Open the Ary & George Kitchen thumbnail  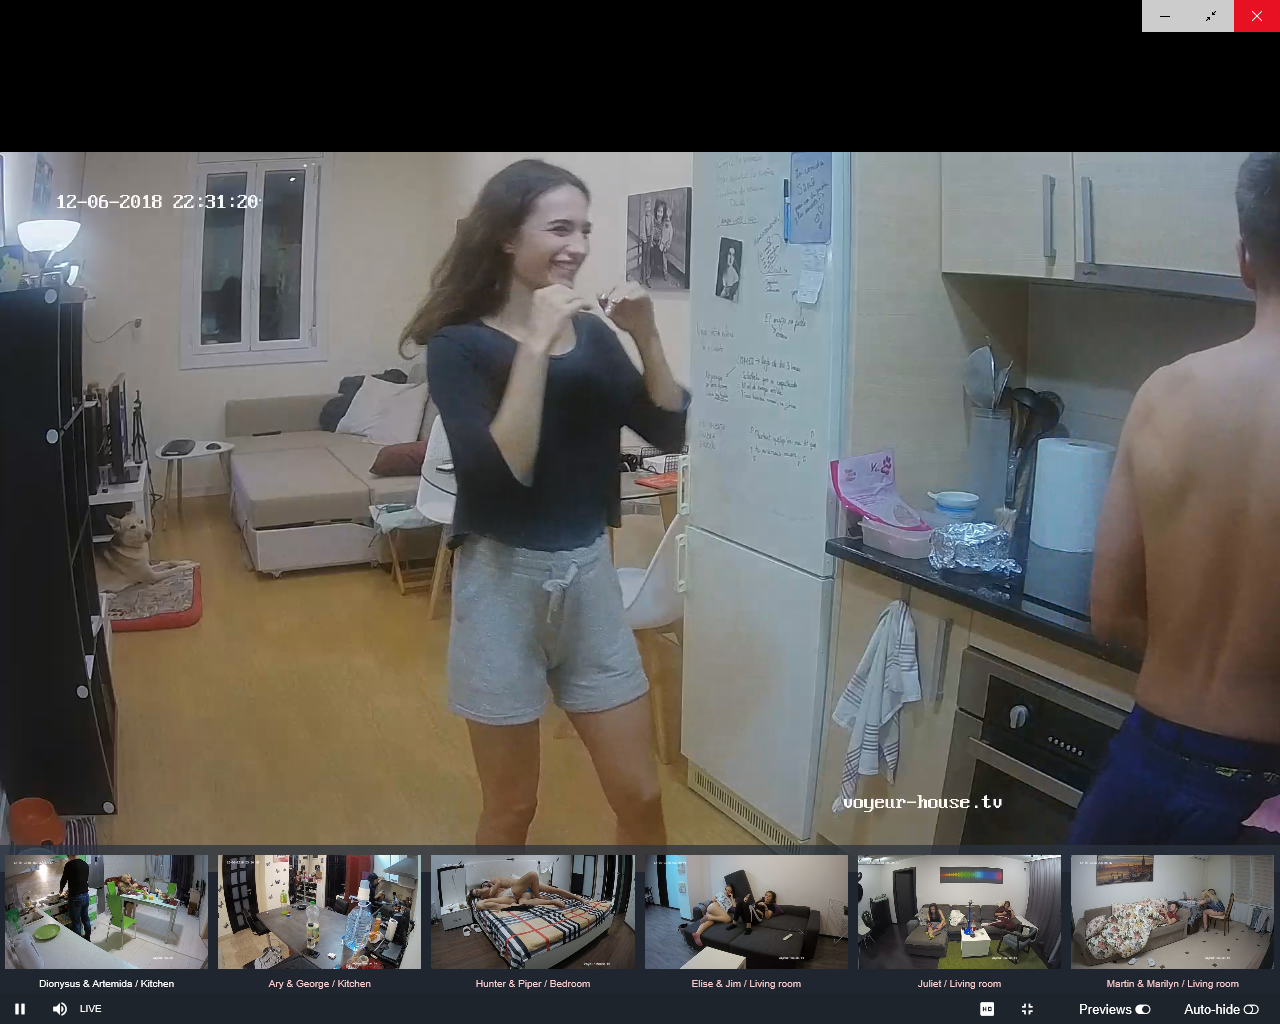320,912
